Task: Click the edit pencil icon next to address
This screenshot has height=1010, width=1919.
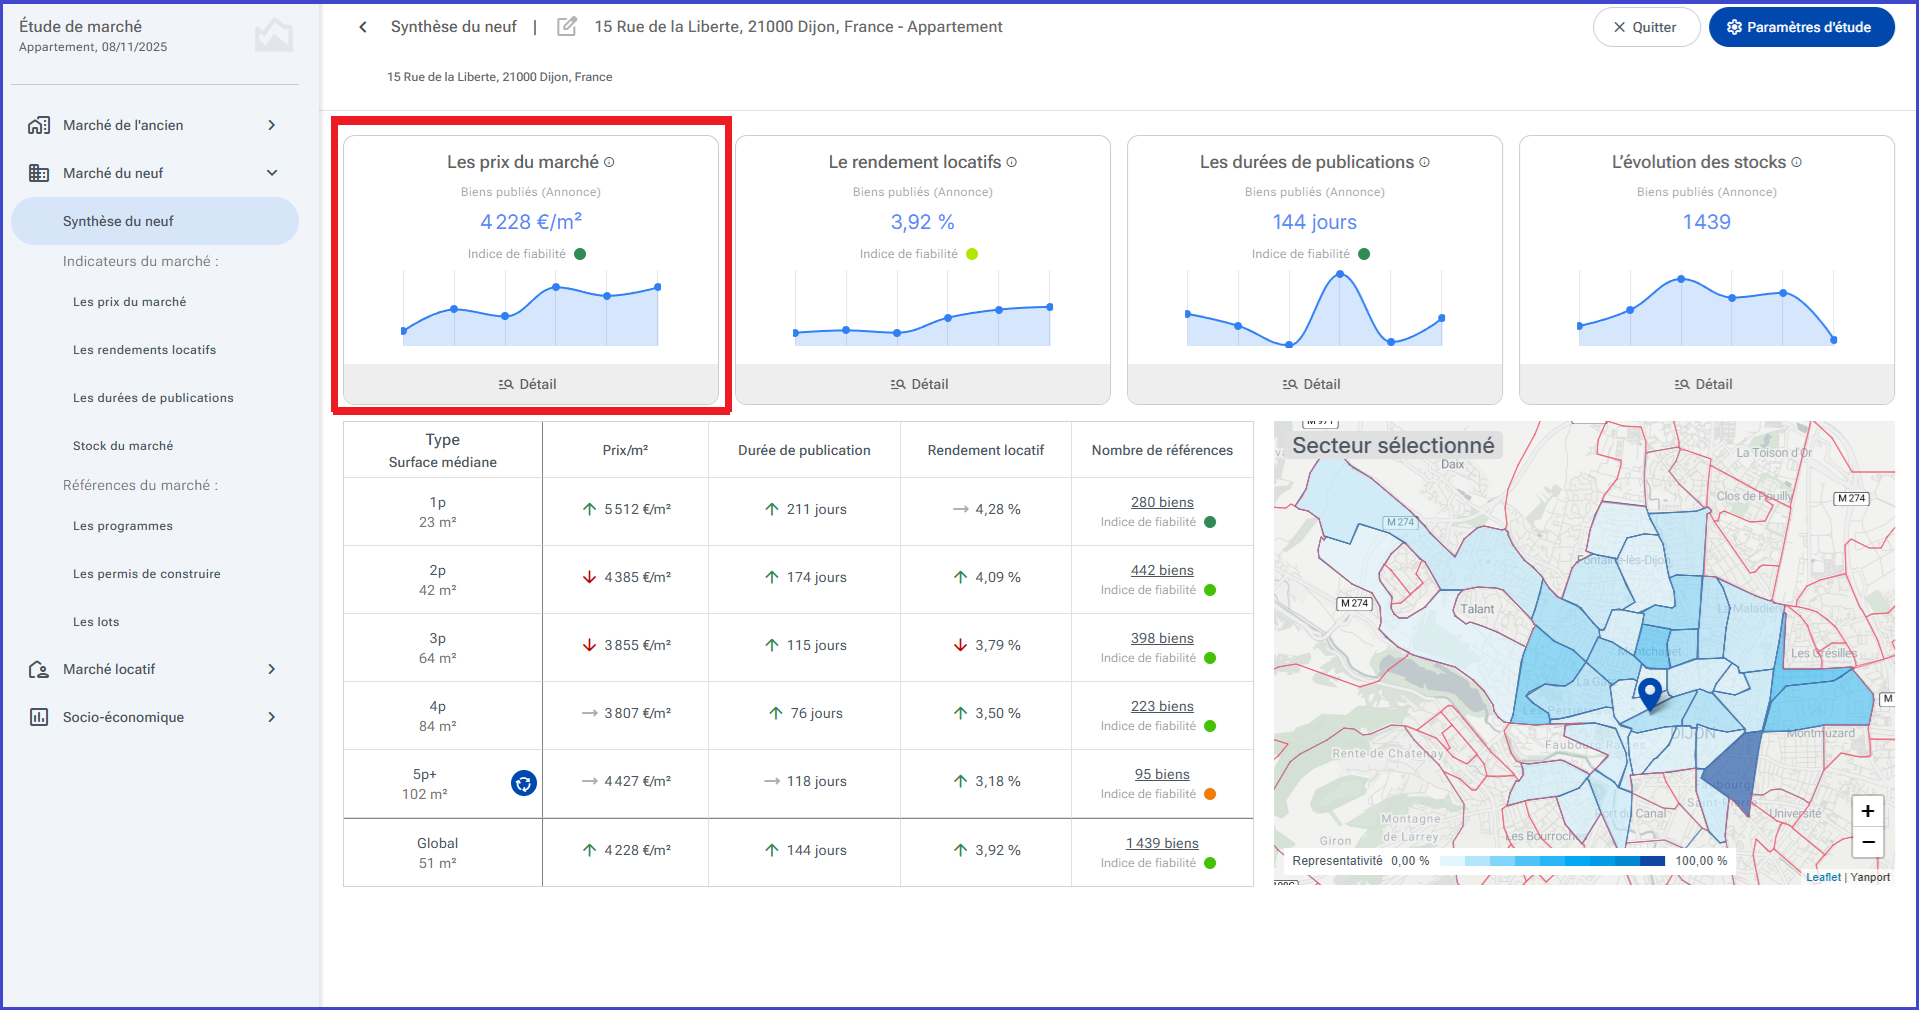Action: click(x=567, y=27)
